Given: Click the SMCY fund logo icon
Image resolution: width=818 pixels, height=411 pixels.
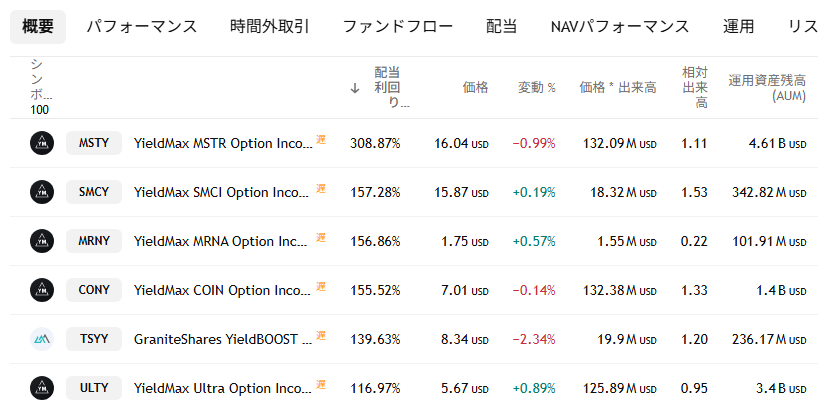Looking at the screenshot, I should point(42,192).
